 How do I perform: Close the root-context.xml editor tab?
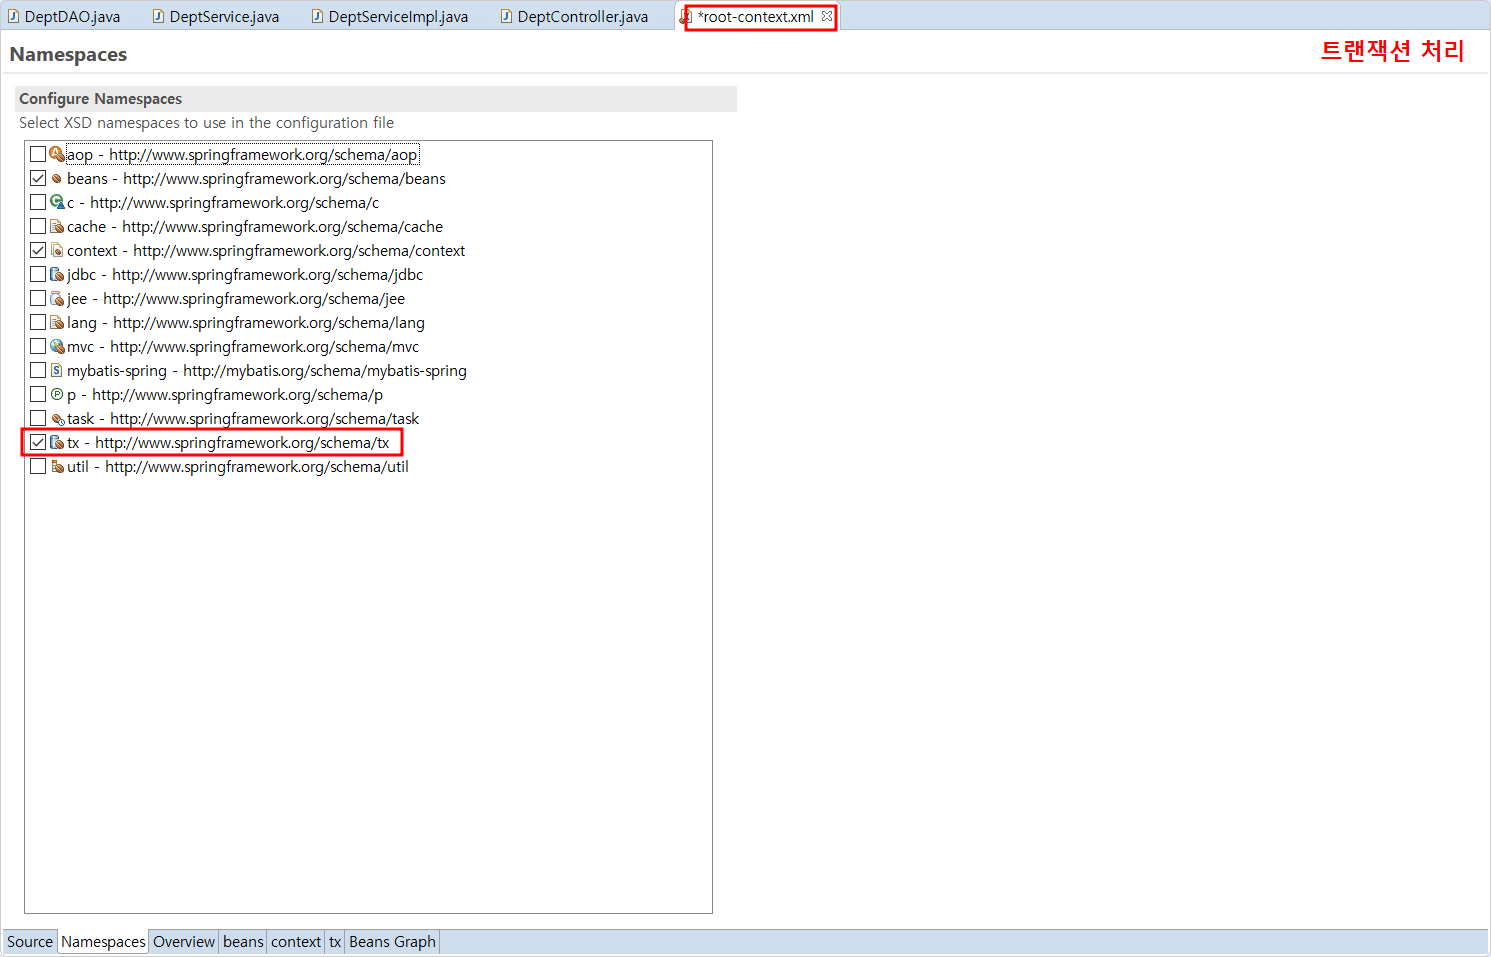tap(827, 16)
